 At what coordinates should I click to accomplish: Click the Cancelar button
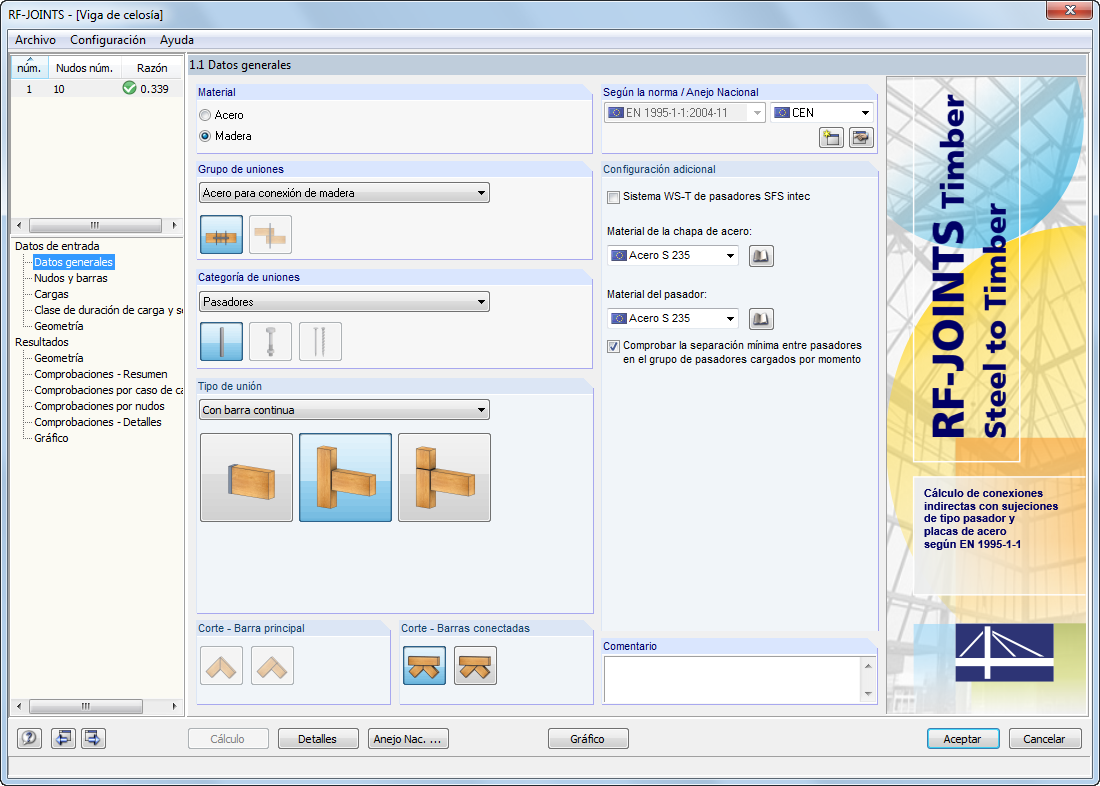[1045, 739]
